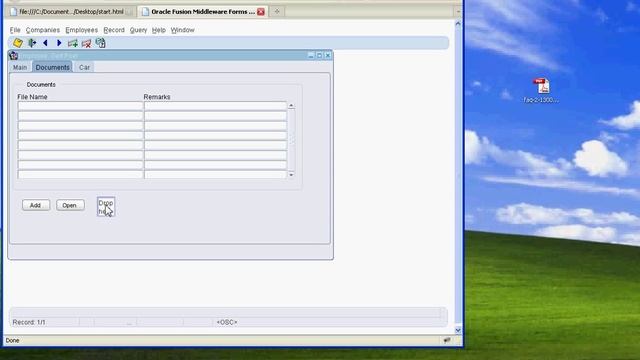This screenshot has height=360, width=640.
Task: Click the Add button
Action: click(x=36, y=205)
